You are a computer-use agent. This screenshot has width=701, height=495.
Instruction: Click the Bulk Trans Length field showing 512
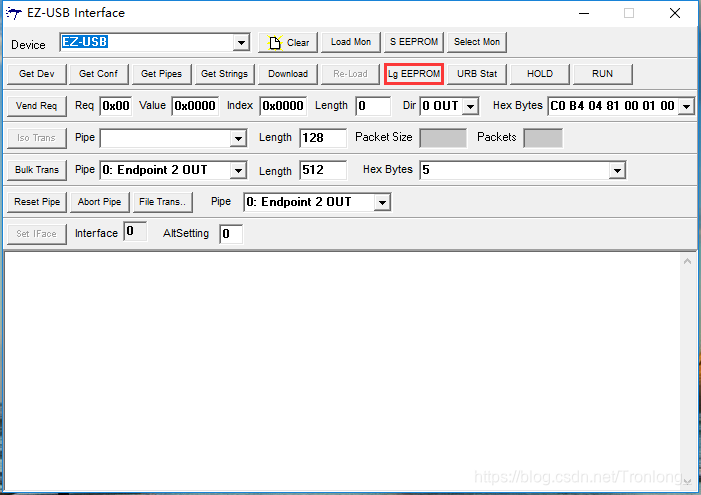point(323,170)
